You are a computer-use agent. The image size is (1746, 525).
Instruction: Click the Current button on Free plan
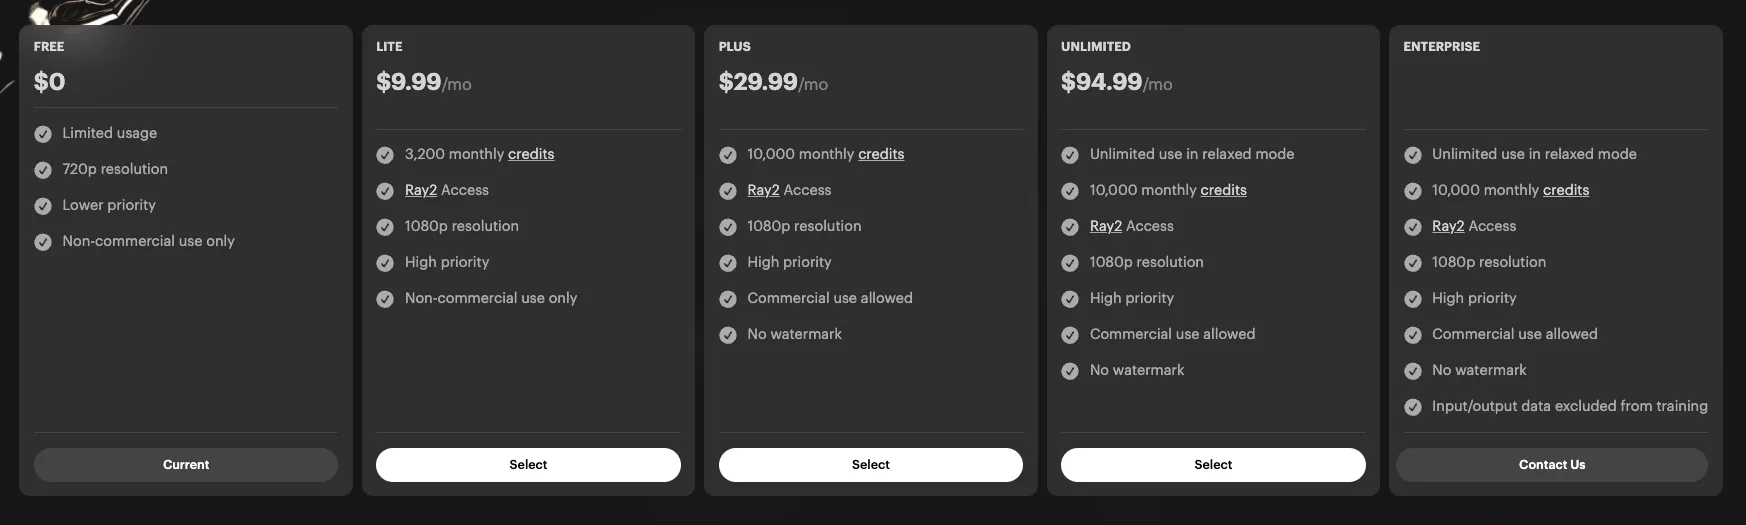point(186,465)
